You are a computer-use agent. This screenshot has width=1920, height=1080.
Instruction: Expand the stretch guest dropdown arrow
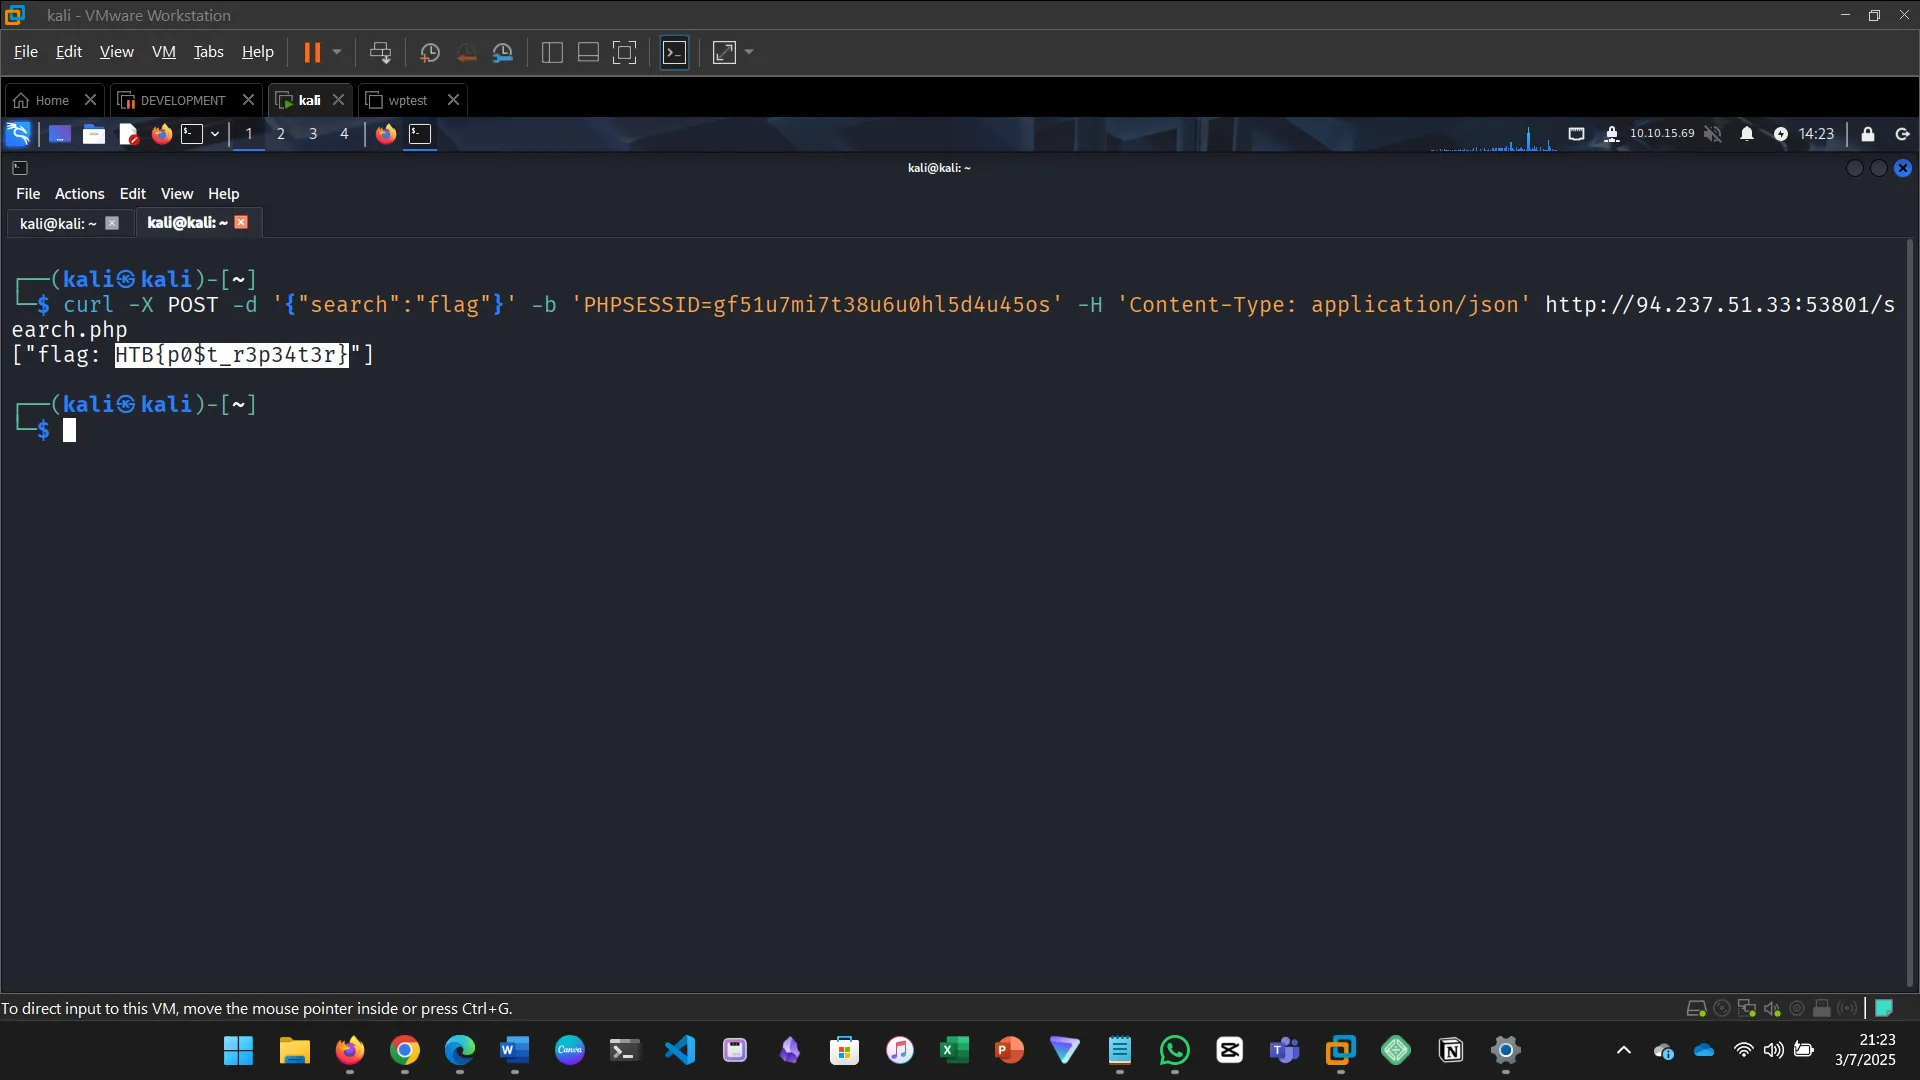749,52
